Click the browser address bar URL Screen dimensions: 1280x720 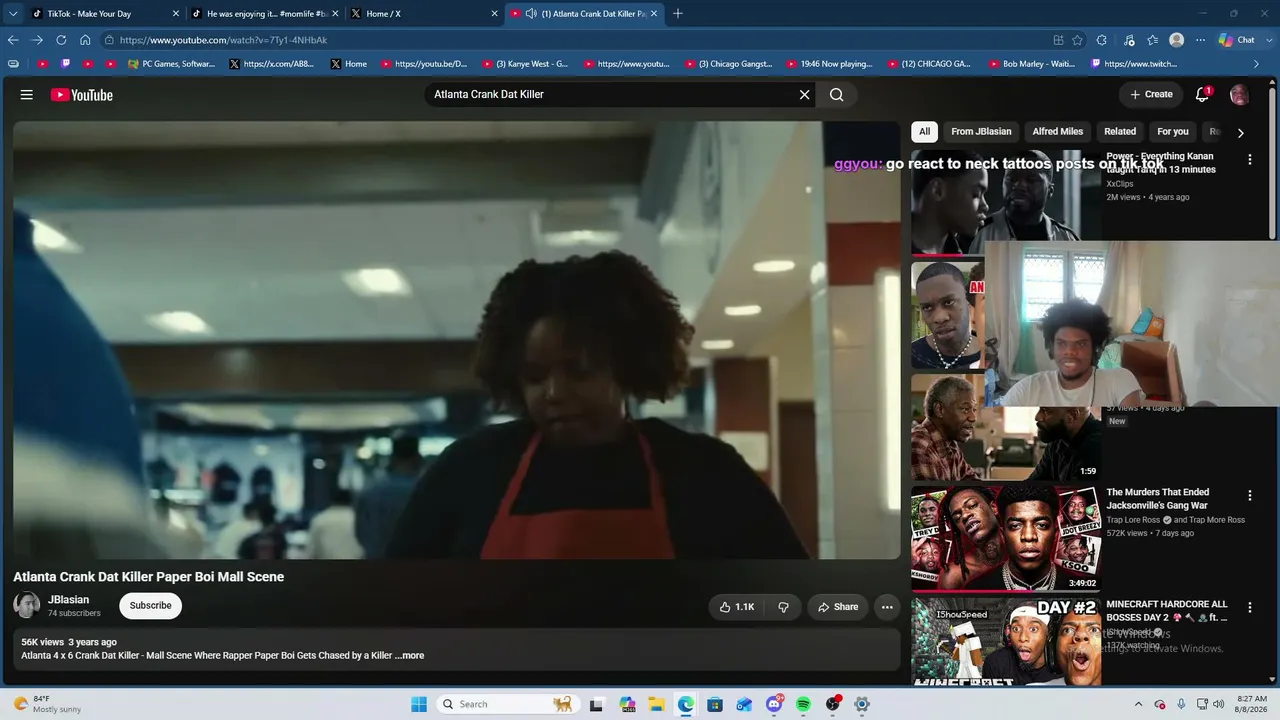click(223, 40)
